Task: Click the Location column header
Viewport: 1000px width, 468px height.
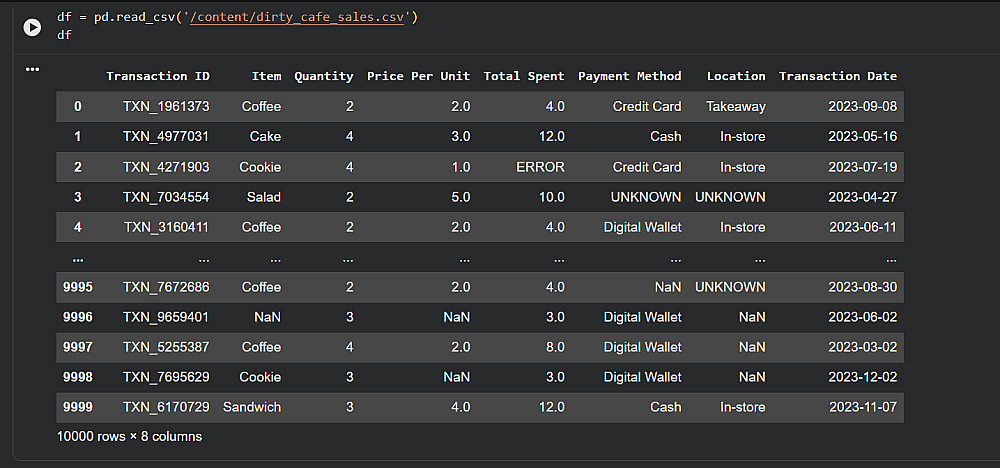Action: (735, 76)
